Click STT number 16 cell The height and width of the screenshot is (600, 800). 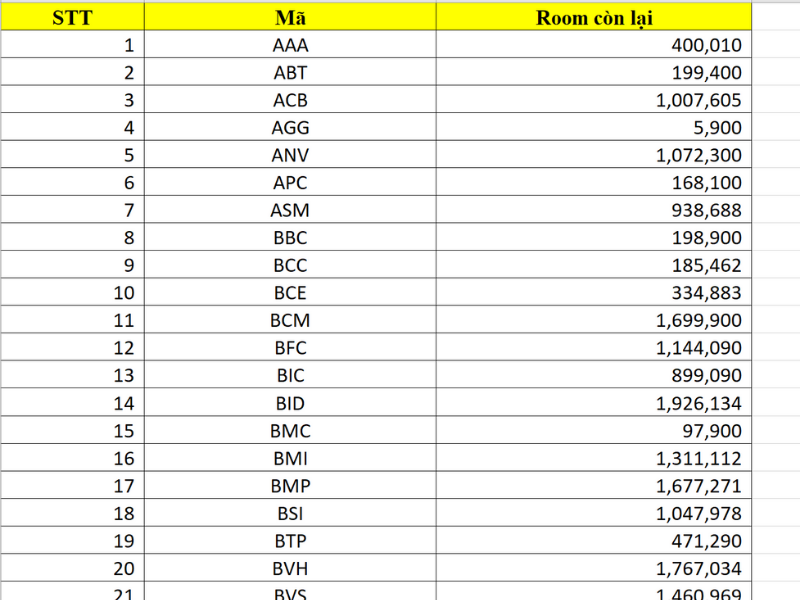point(72,458)
